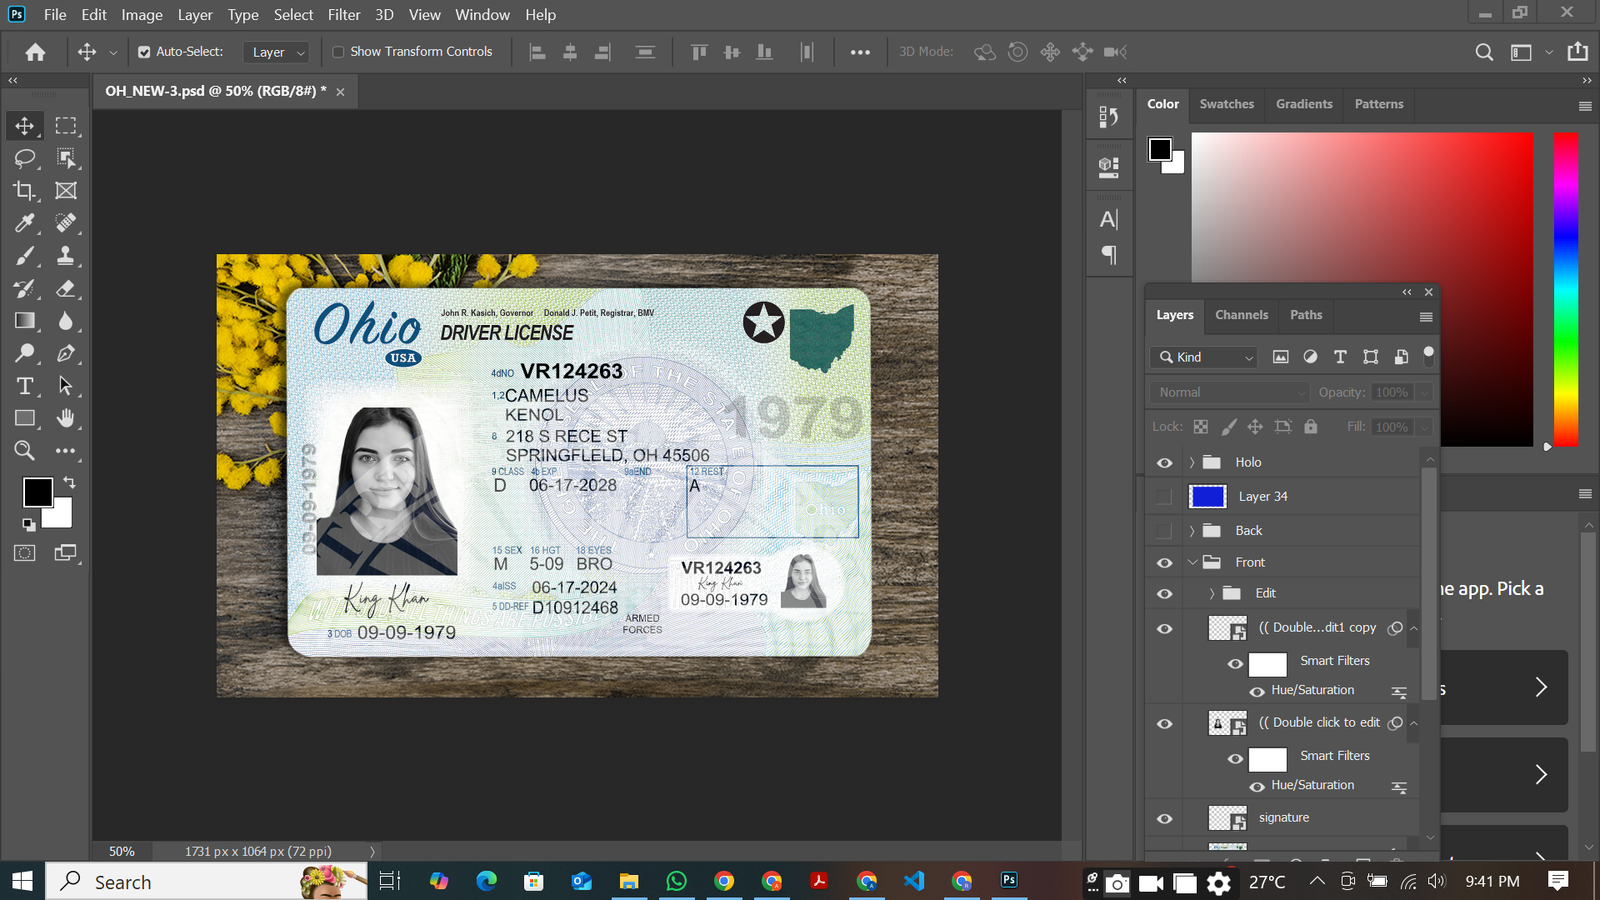
Task: Click inside the red color picker field
Action: (x=1362, y=290)
